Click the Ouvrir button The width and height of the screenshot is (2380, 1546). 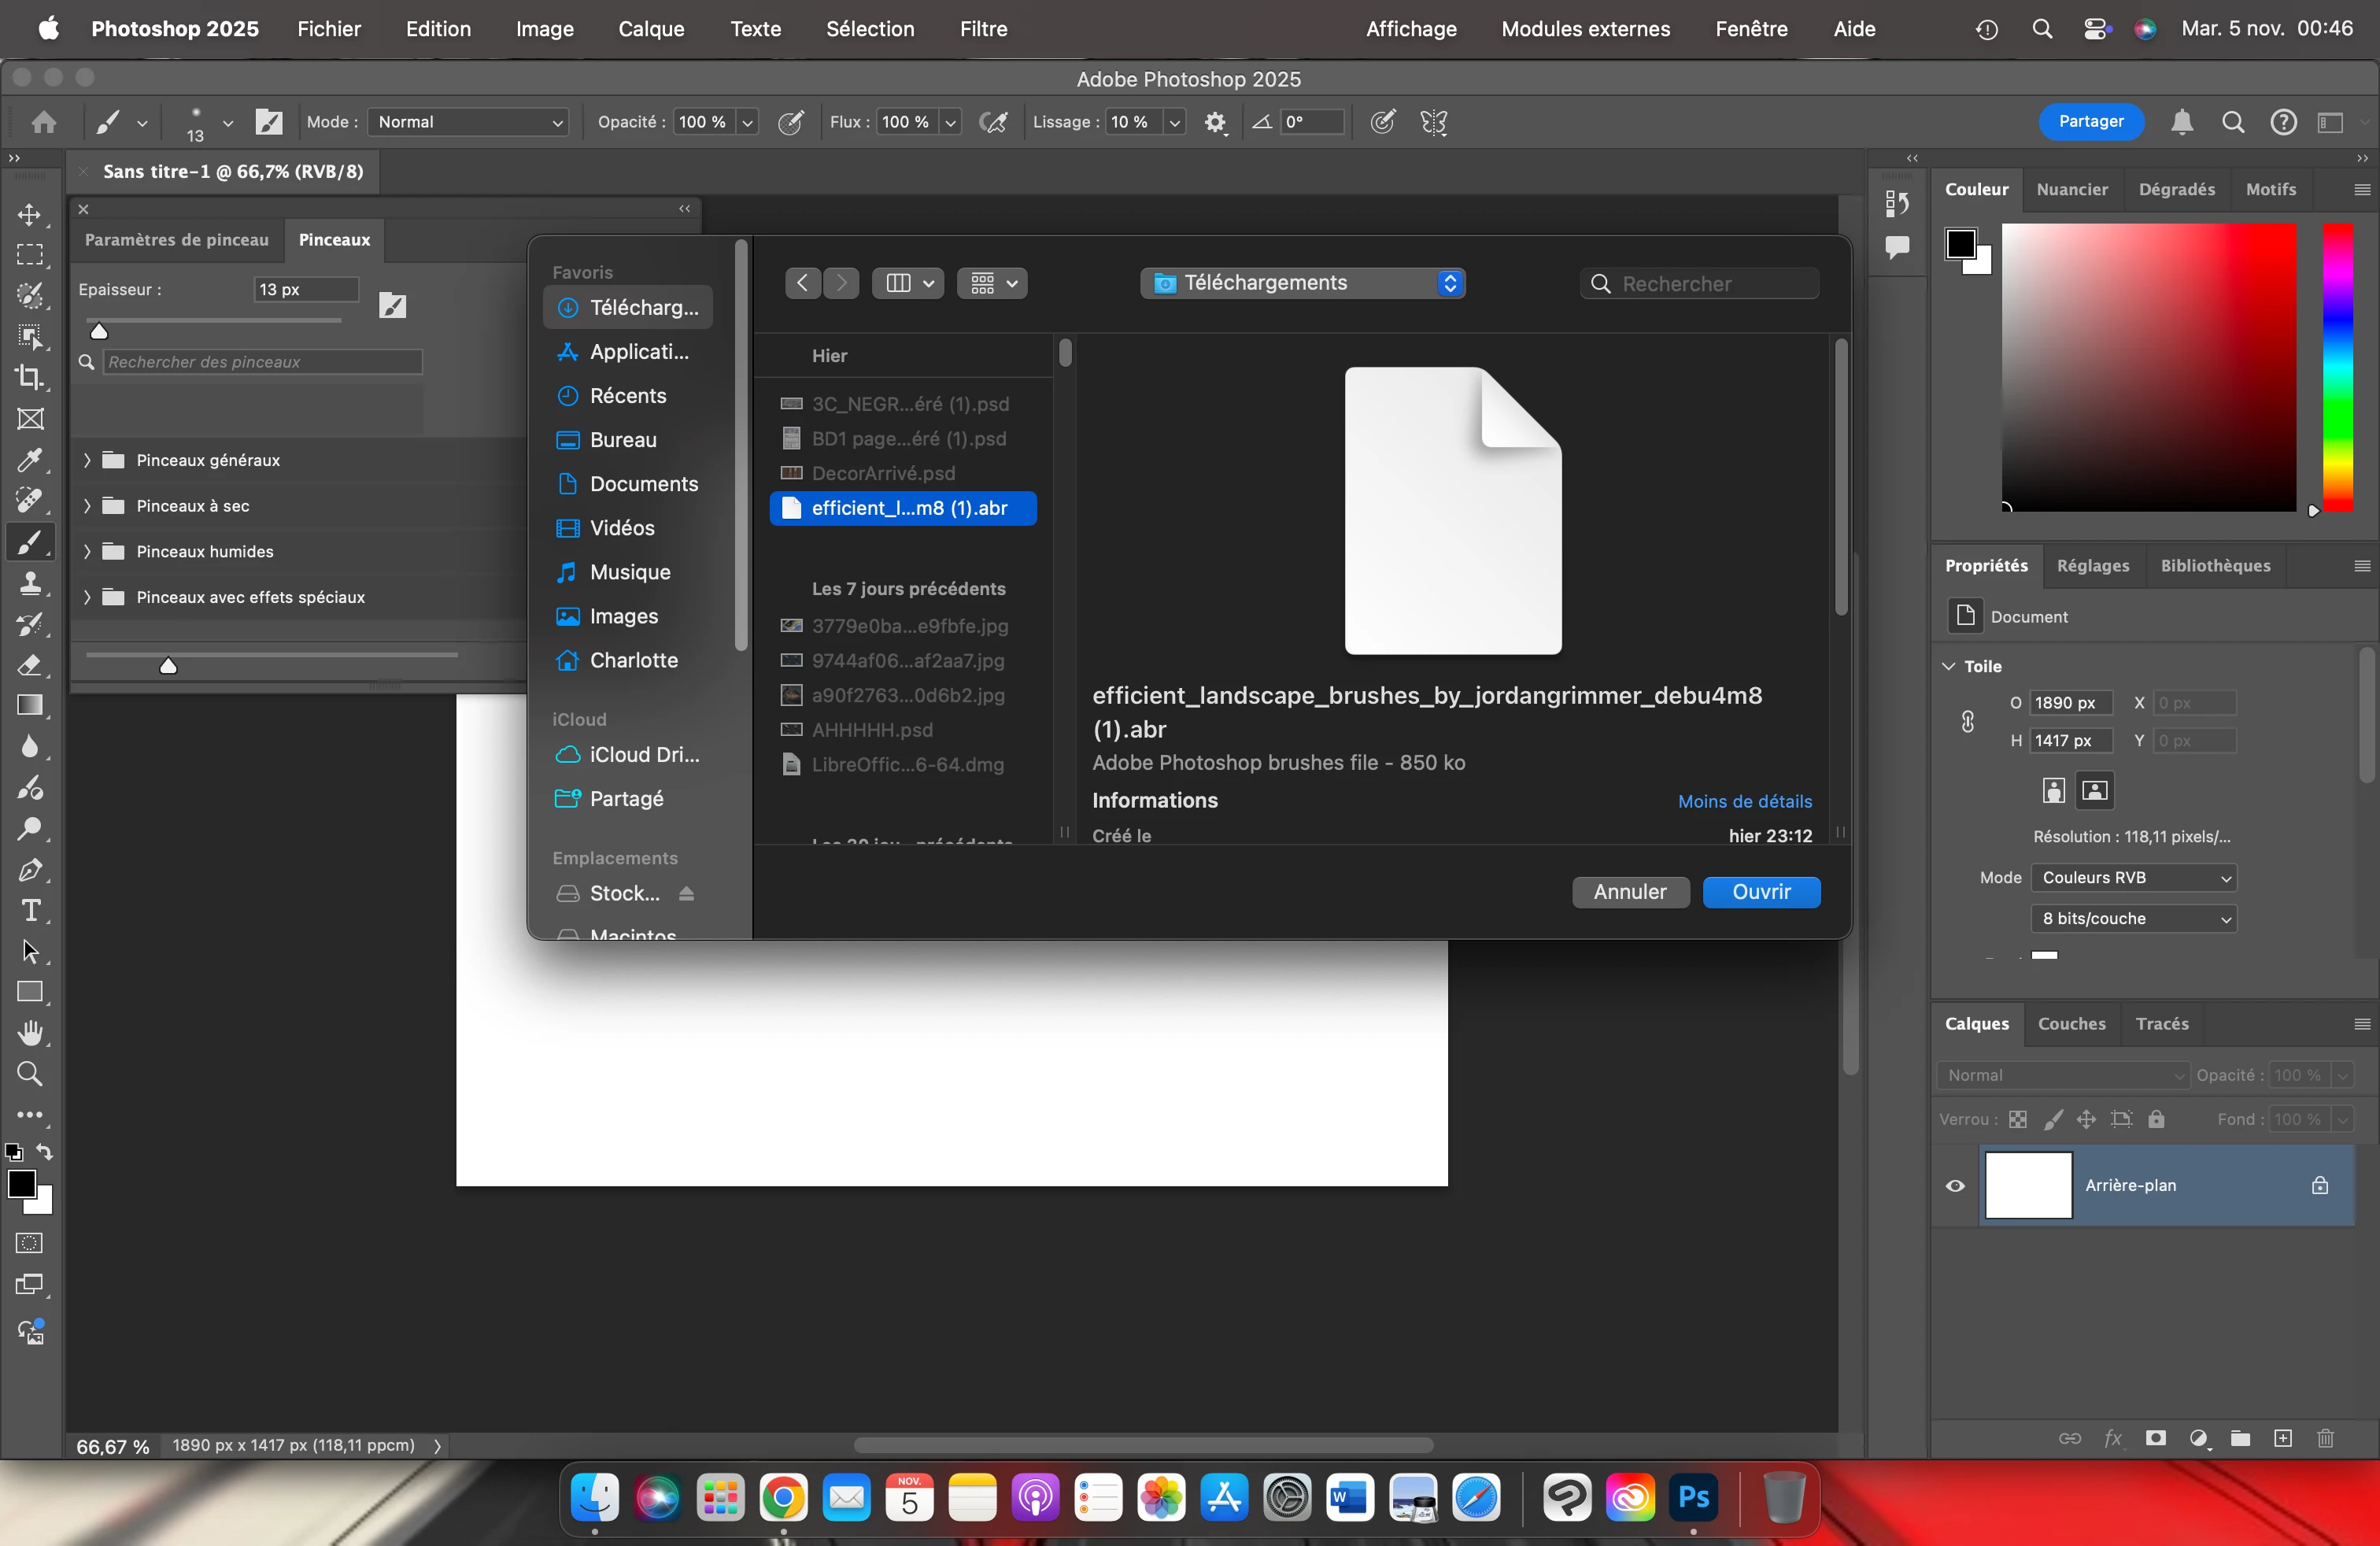[x=1760, y=892]
